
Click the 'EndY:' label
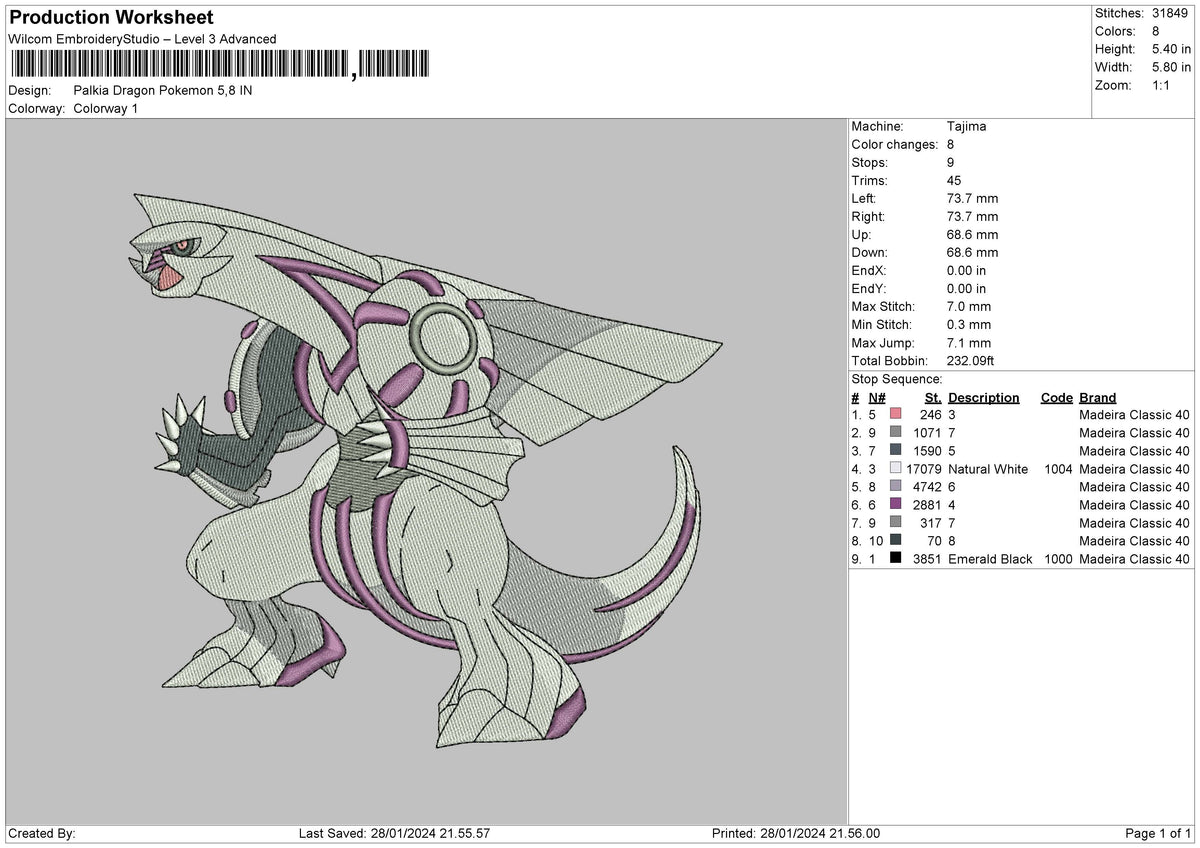click(x=869, y=289)
